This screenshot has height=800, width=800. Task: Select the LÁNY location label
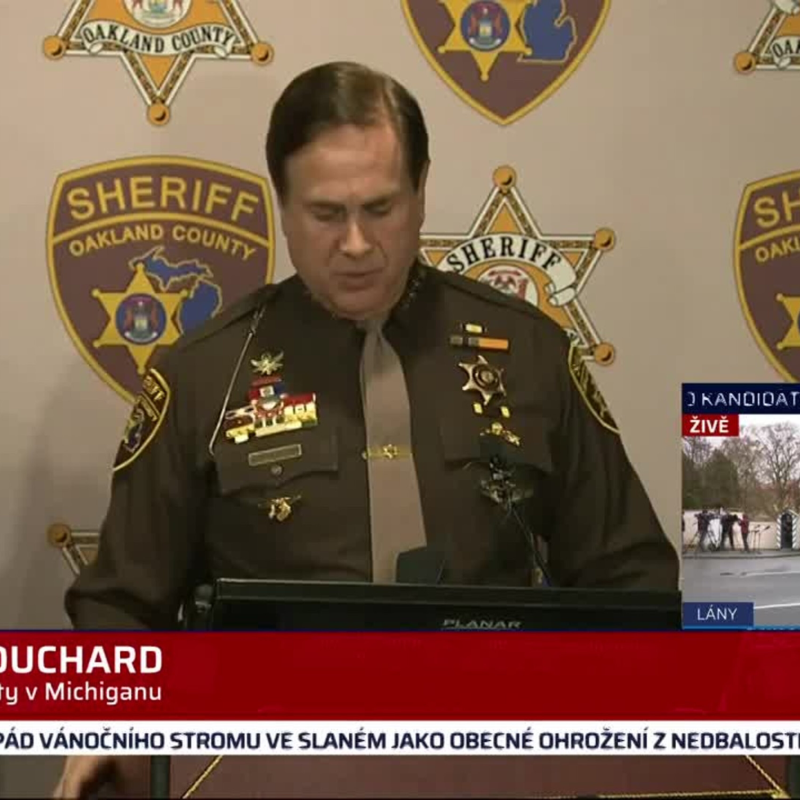coord(717,614)
